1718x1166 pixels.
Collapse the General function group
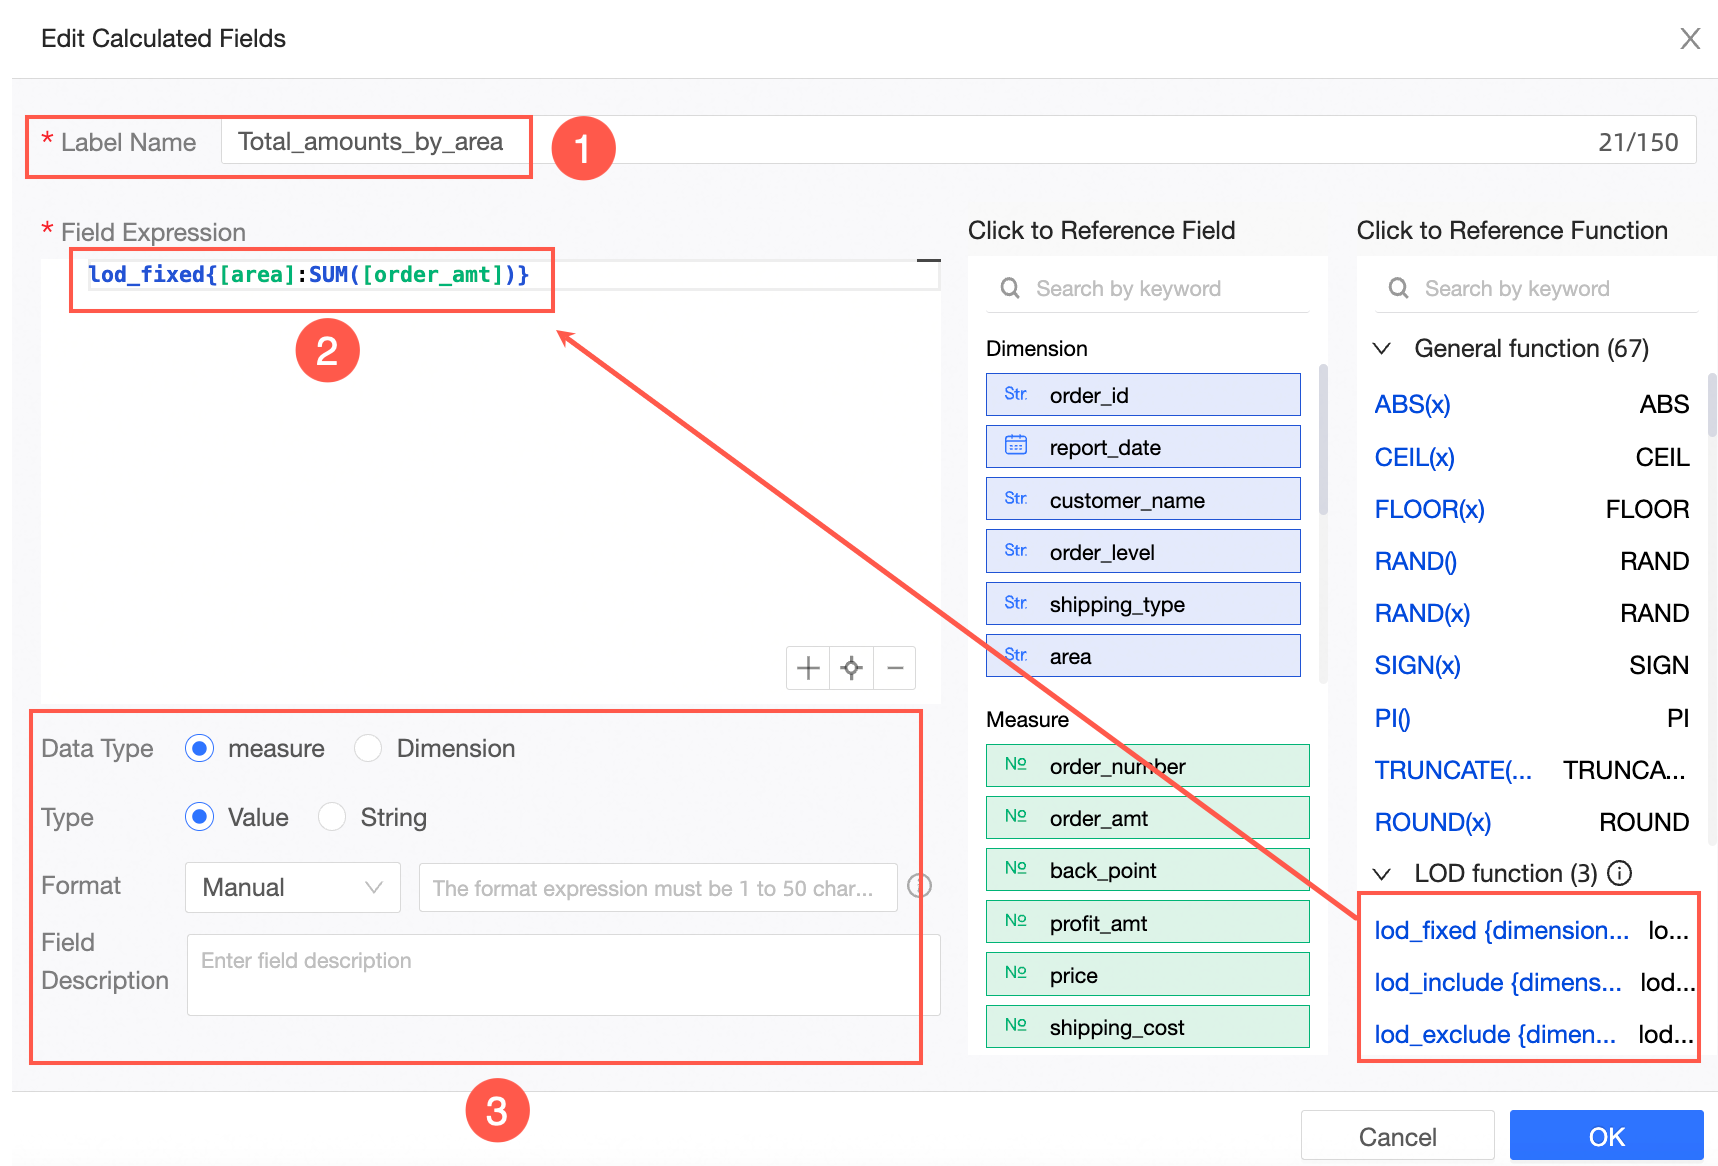(1382, 348)
